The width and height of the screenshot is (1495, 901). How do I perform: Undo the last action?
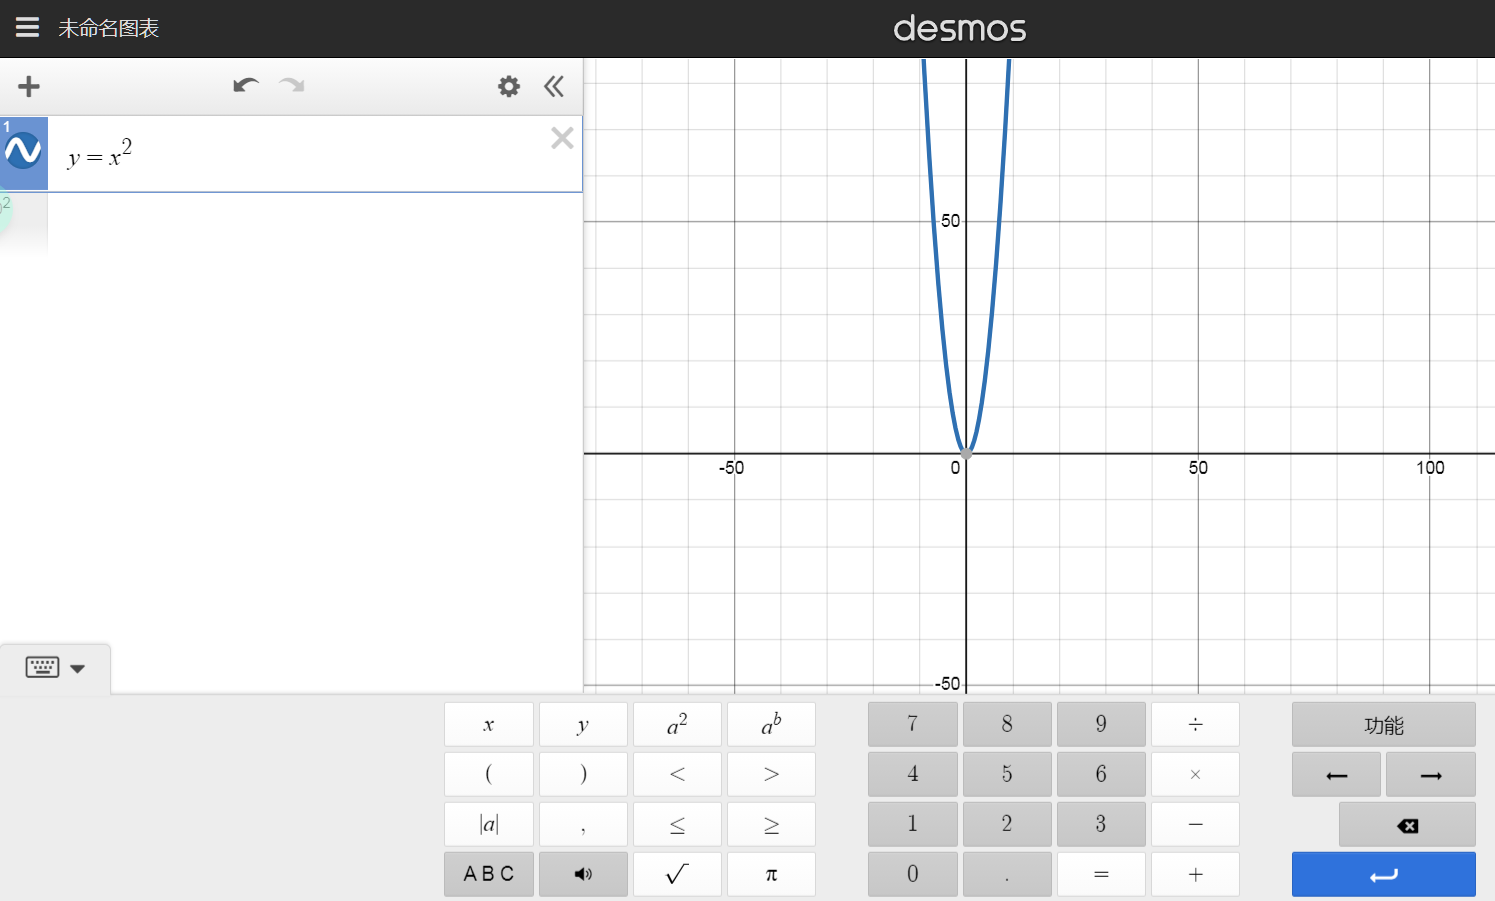tap(245, 86)
